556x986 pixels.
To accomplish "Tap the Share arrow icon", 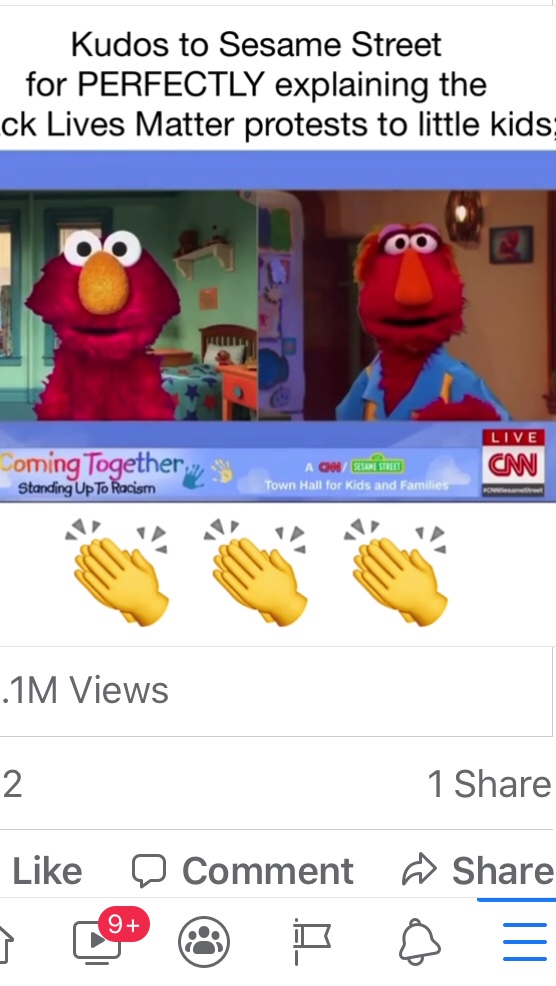I will tap(419, 869).
